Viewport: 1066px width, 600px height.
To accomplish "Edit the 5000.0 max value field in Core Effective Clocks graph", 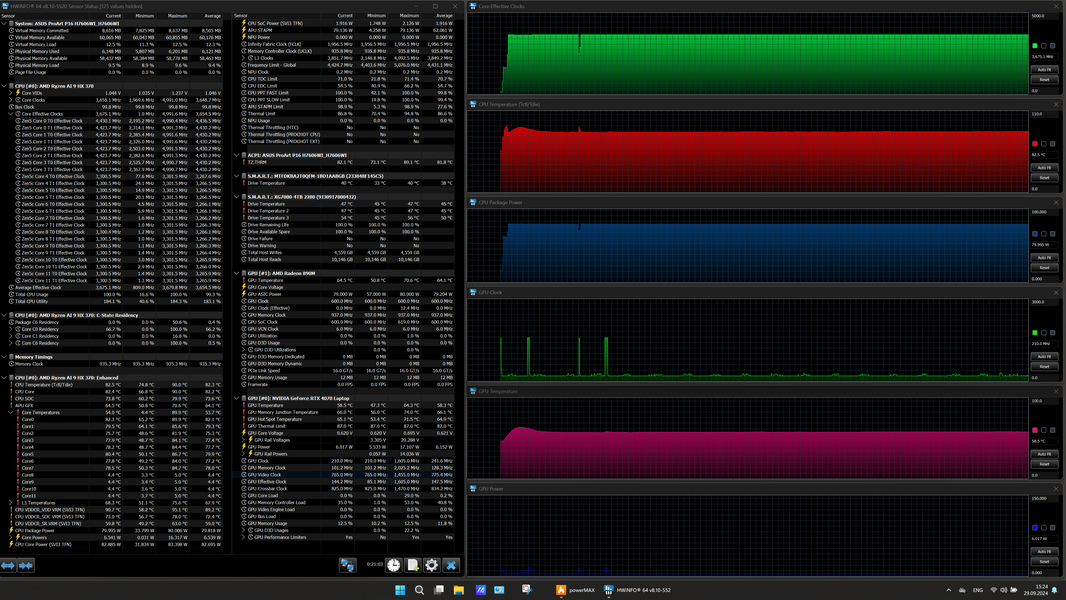I will (1044, 16).
